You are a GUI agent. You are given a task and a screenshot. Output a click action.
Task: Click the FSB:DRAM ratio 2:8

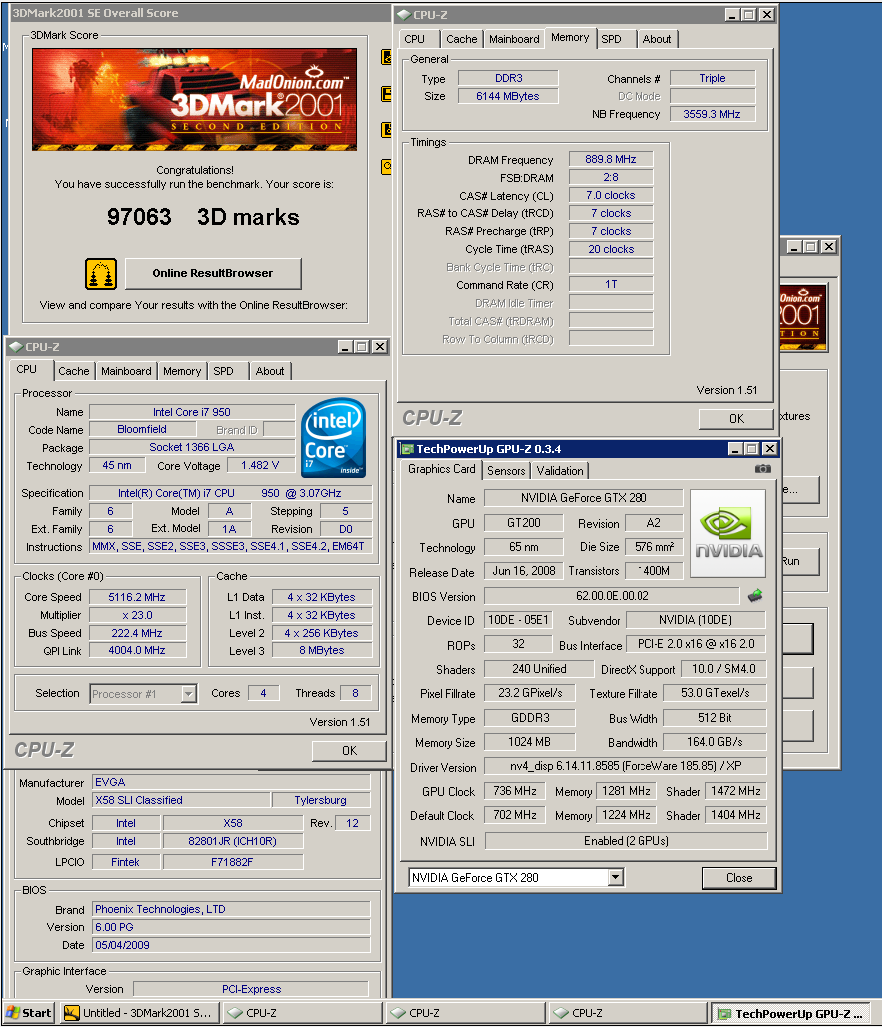611,177
